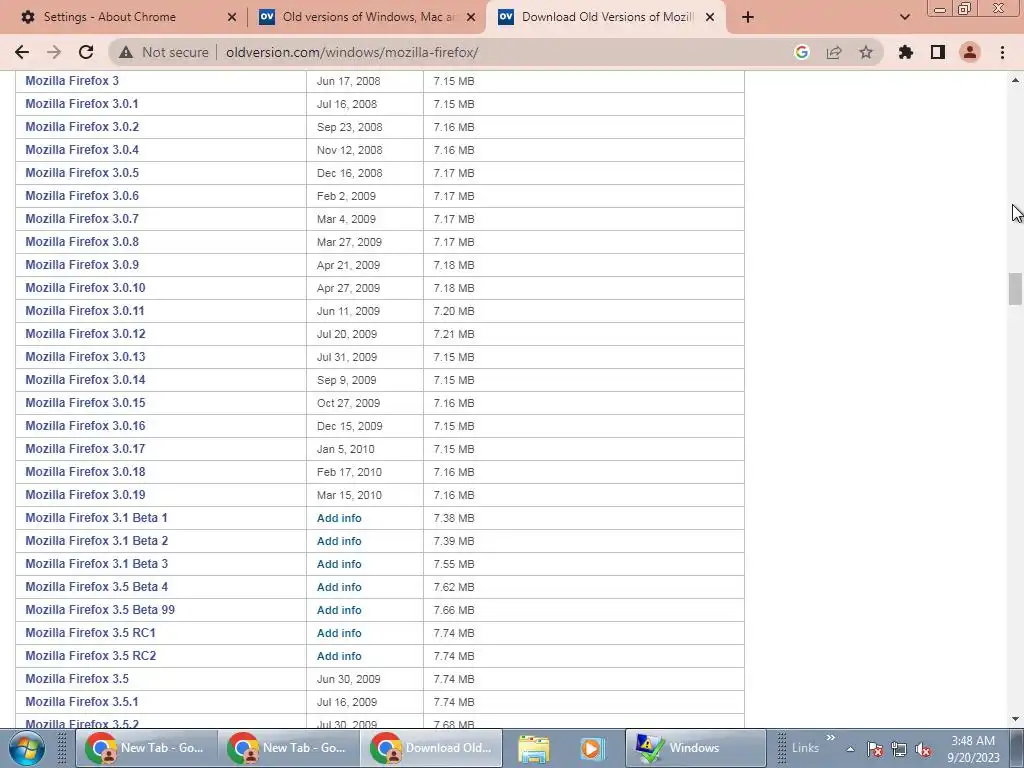
Task: Open Mozilla Firefox 3.5 RC2 link
Action: pos(91,656)
